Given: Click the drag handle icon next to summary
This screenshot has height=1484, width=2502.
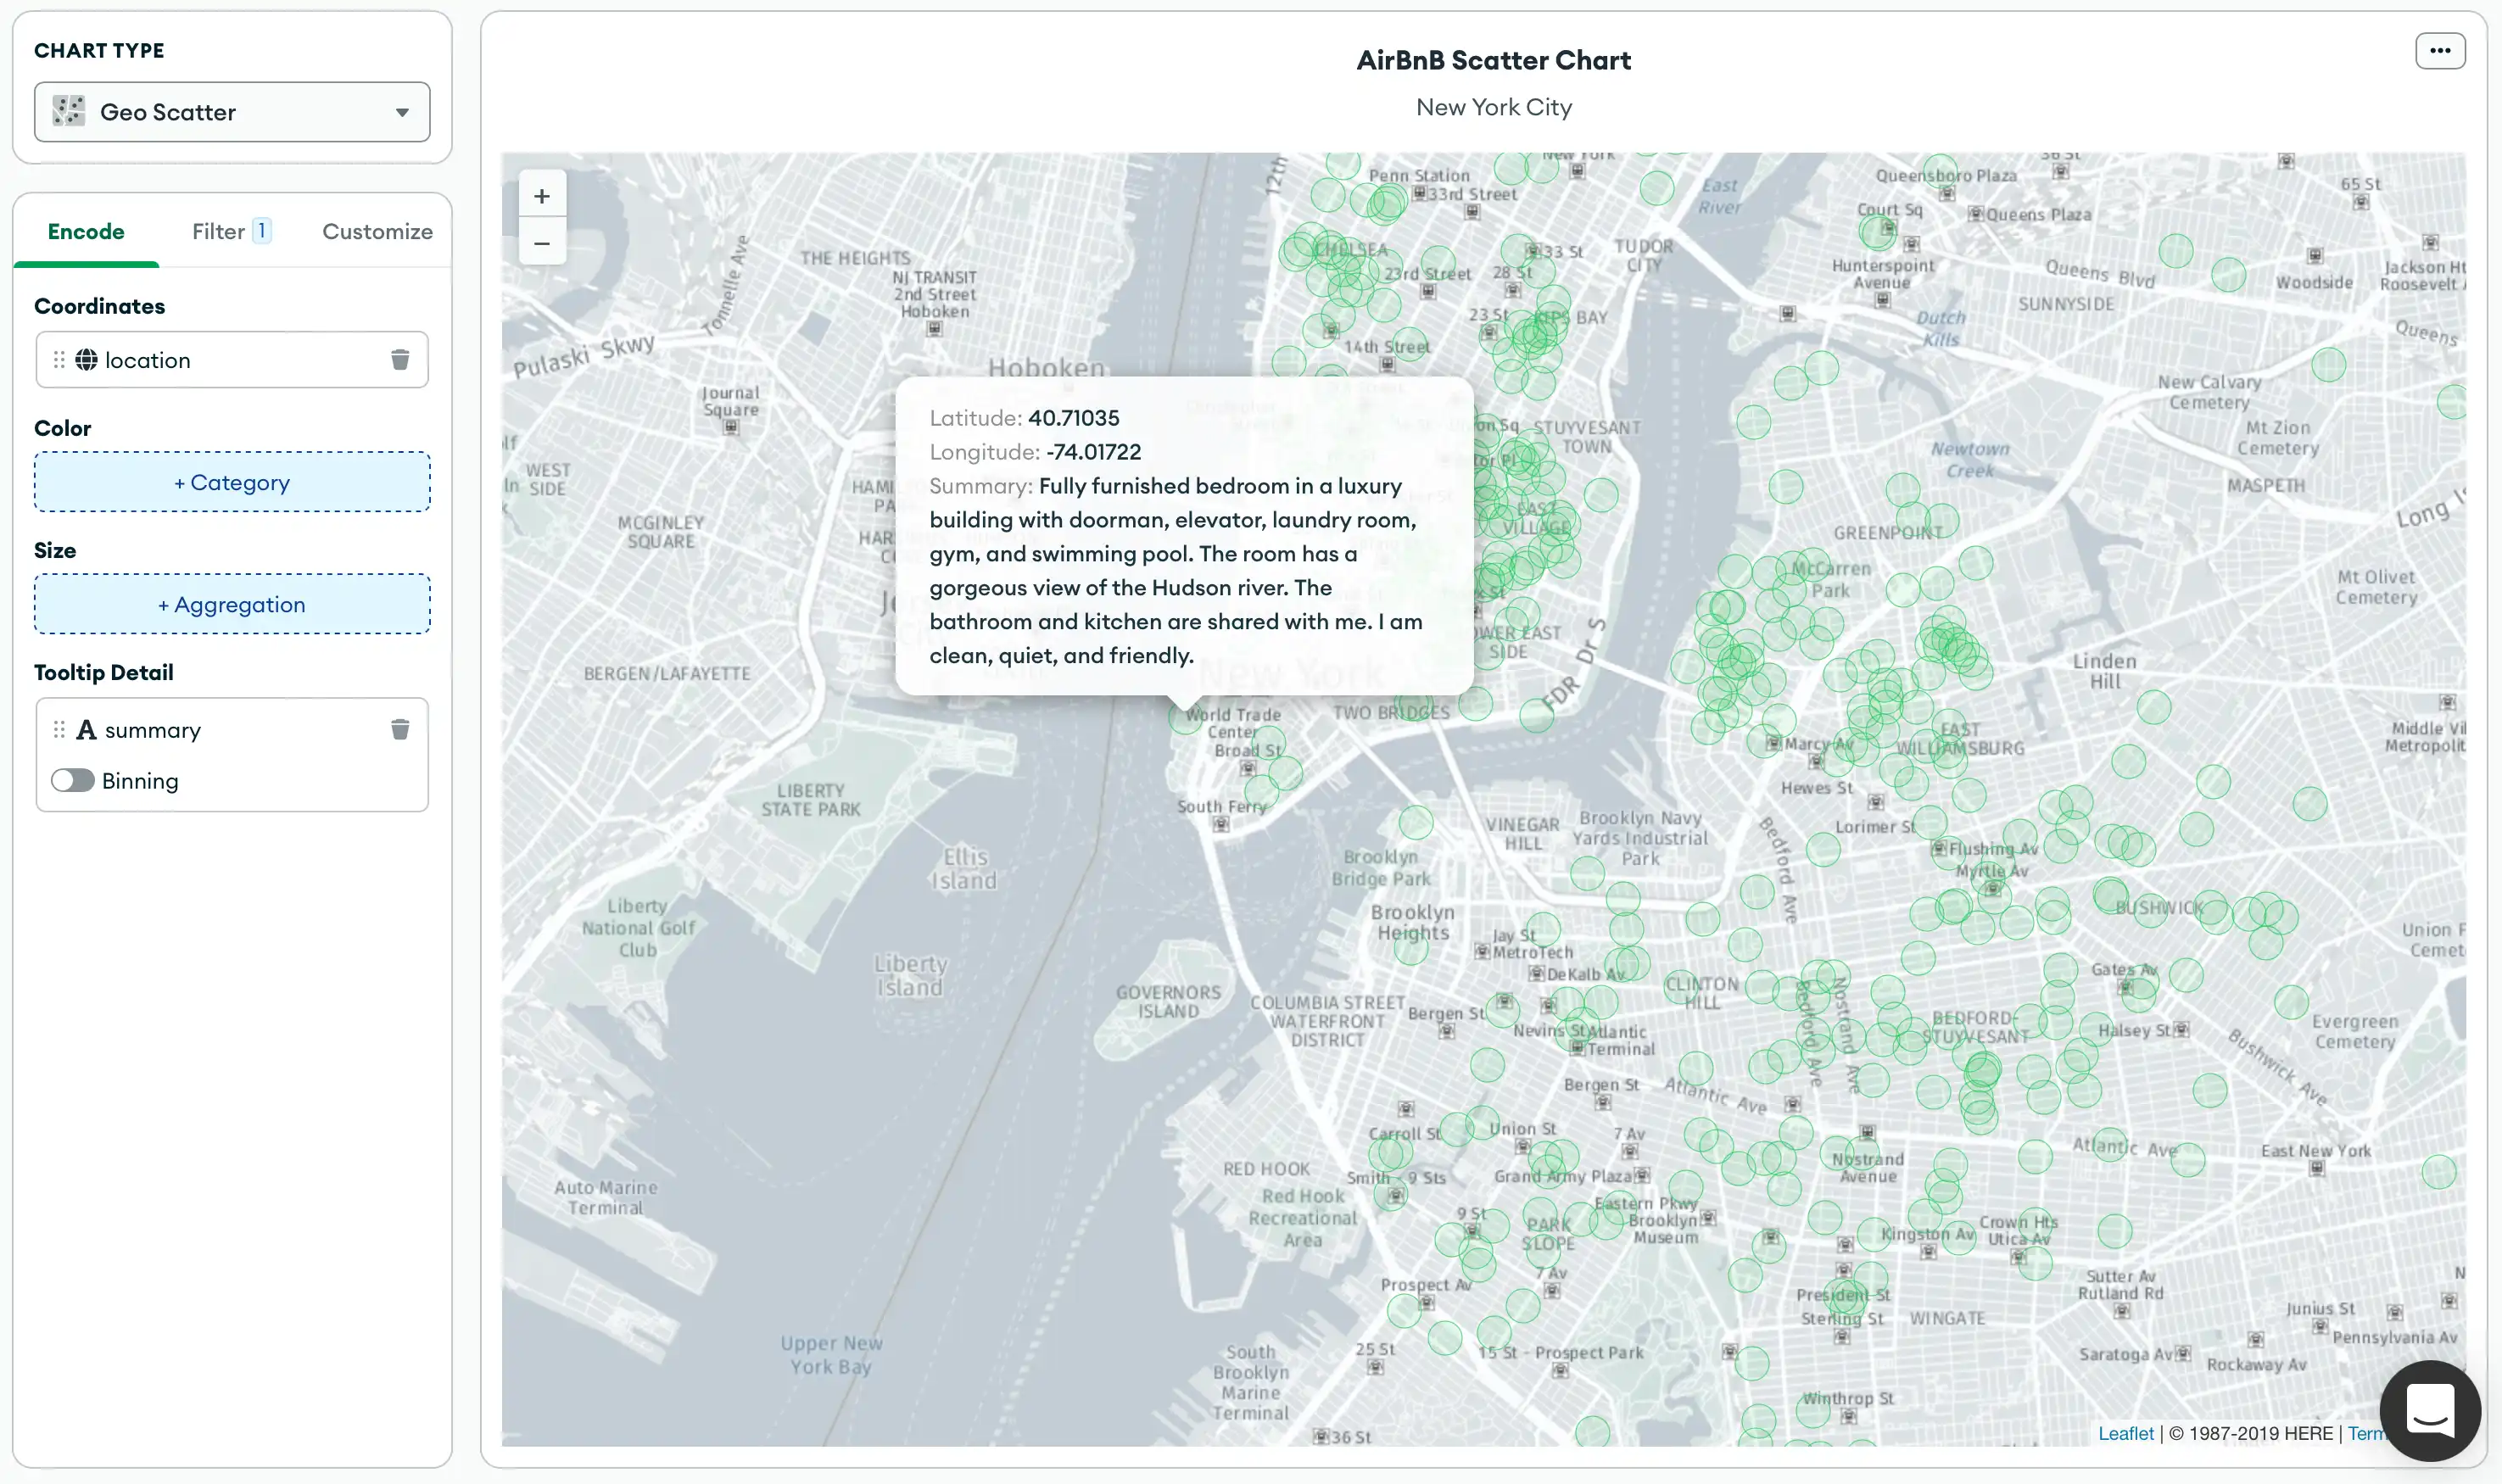Looking at the screenshot, I should (x=59, y=729).
